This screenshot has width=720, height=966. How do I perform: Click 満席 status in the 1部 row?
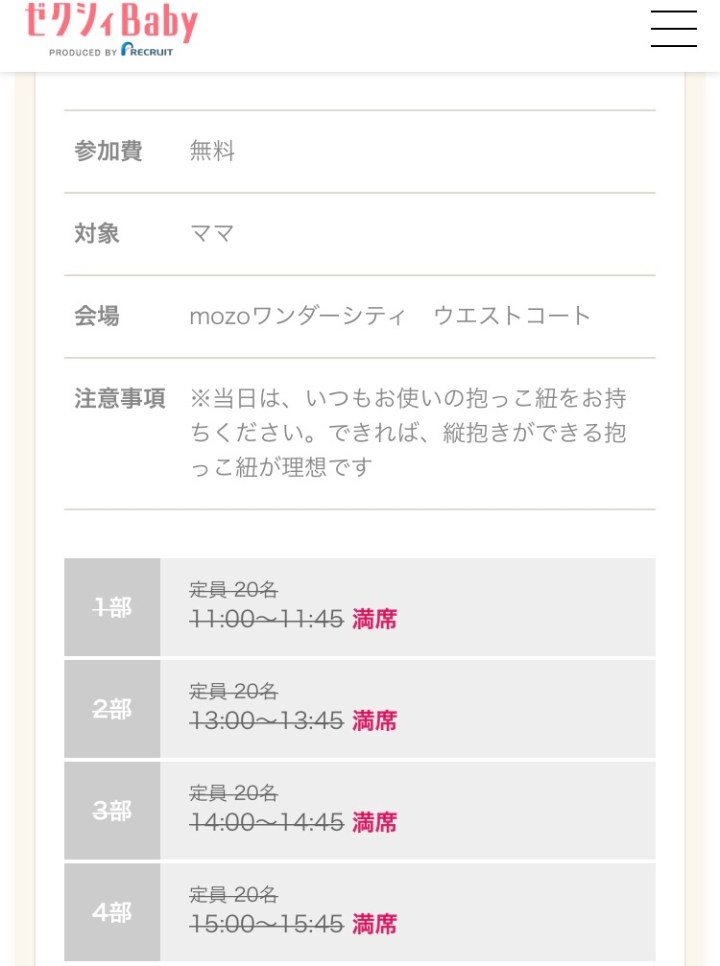375,620
